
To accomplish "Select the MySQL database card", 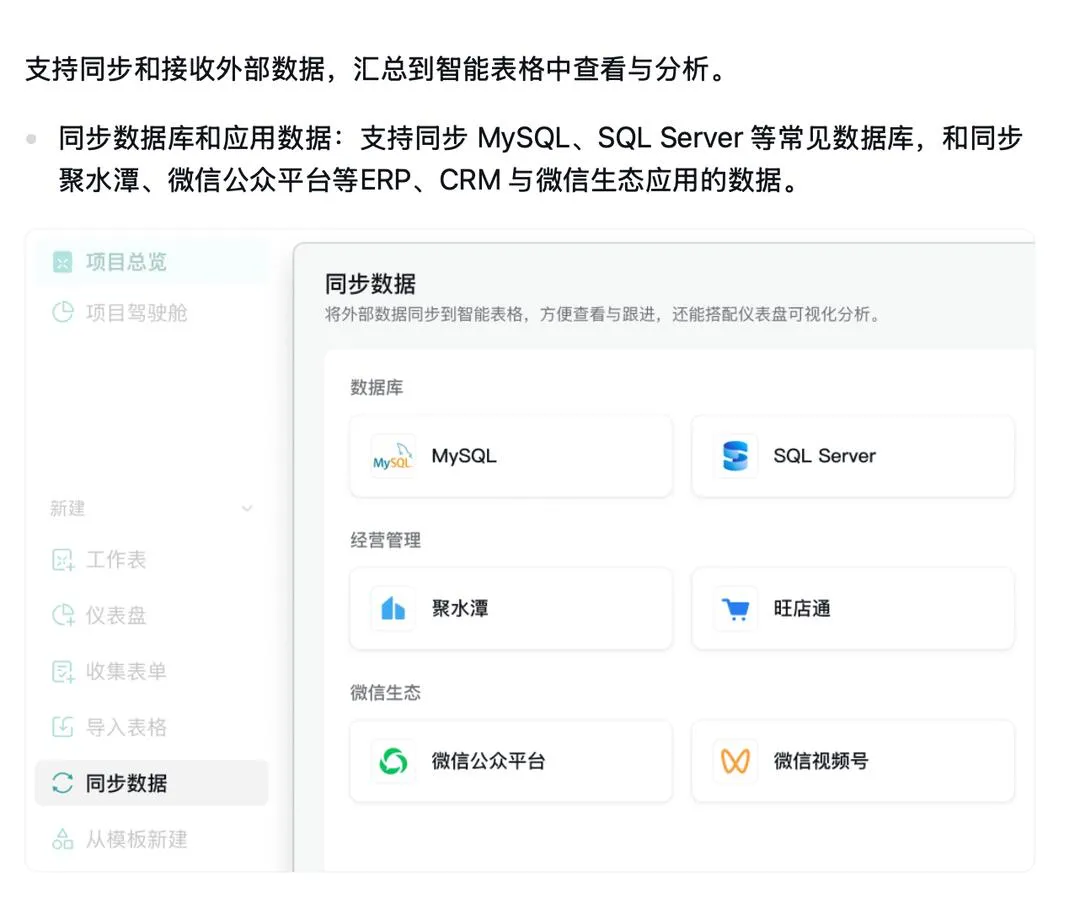I will [x=510, y=456].
